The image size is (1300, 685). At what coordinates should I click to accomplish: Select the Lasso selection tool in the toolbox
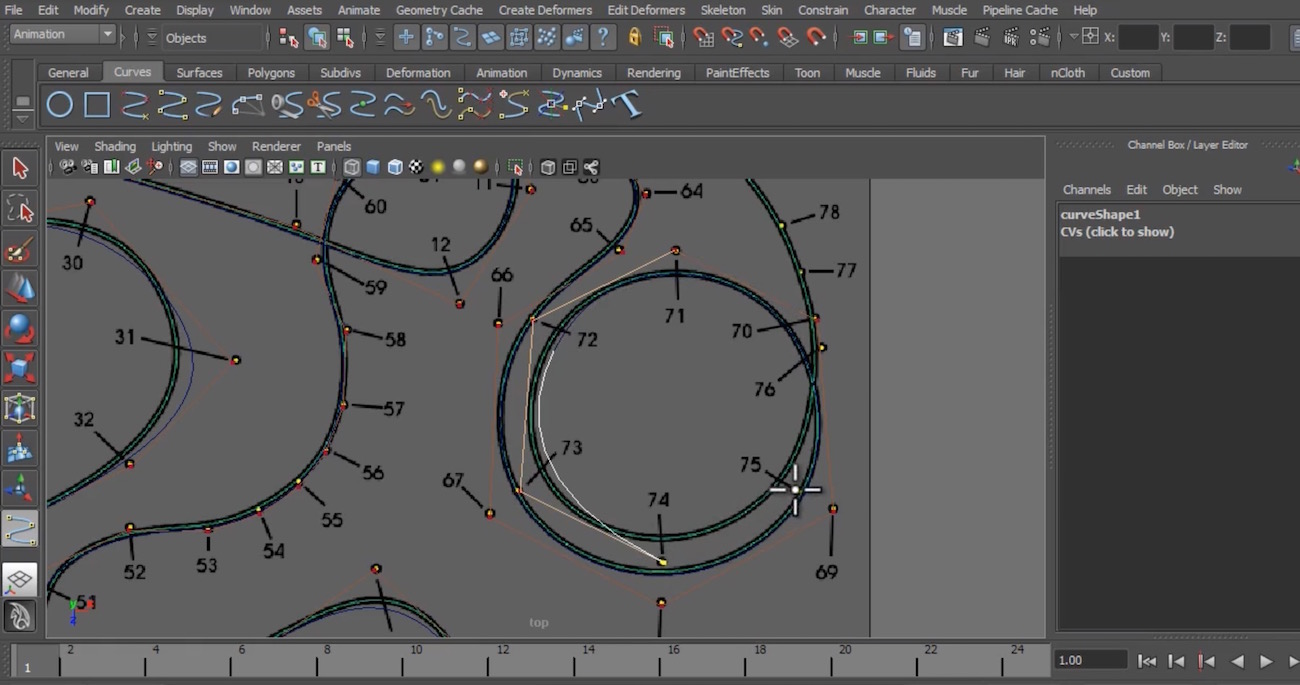(x=20, y=209)
